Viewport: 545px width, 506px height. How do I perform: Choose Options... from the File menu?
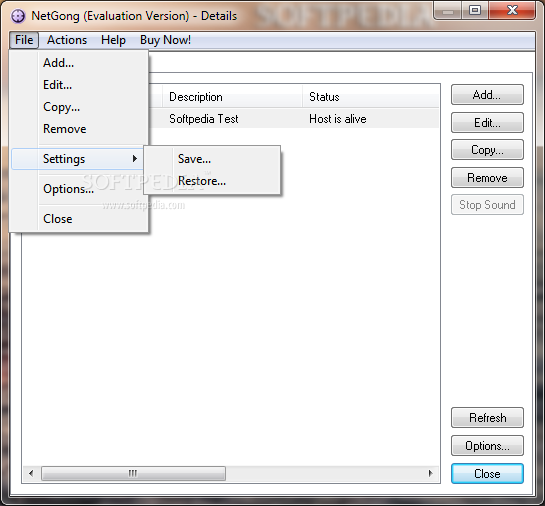(79, 189)
